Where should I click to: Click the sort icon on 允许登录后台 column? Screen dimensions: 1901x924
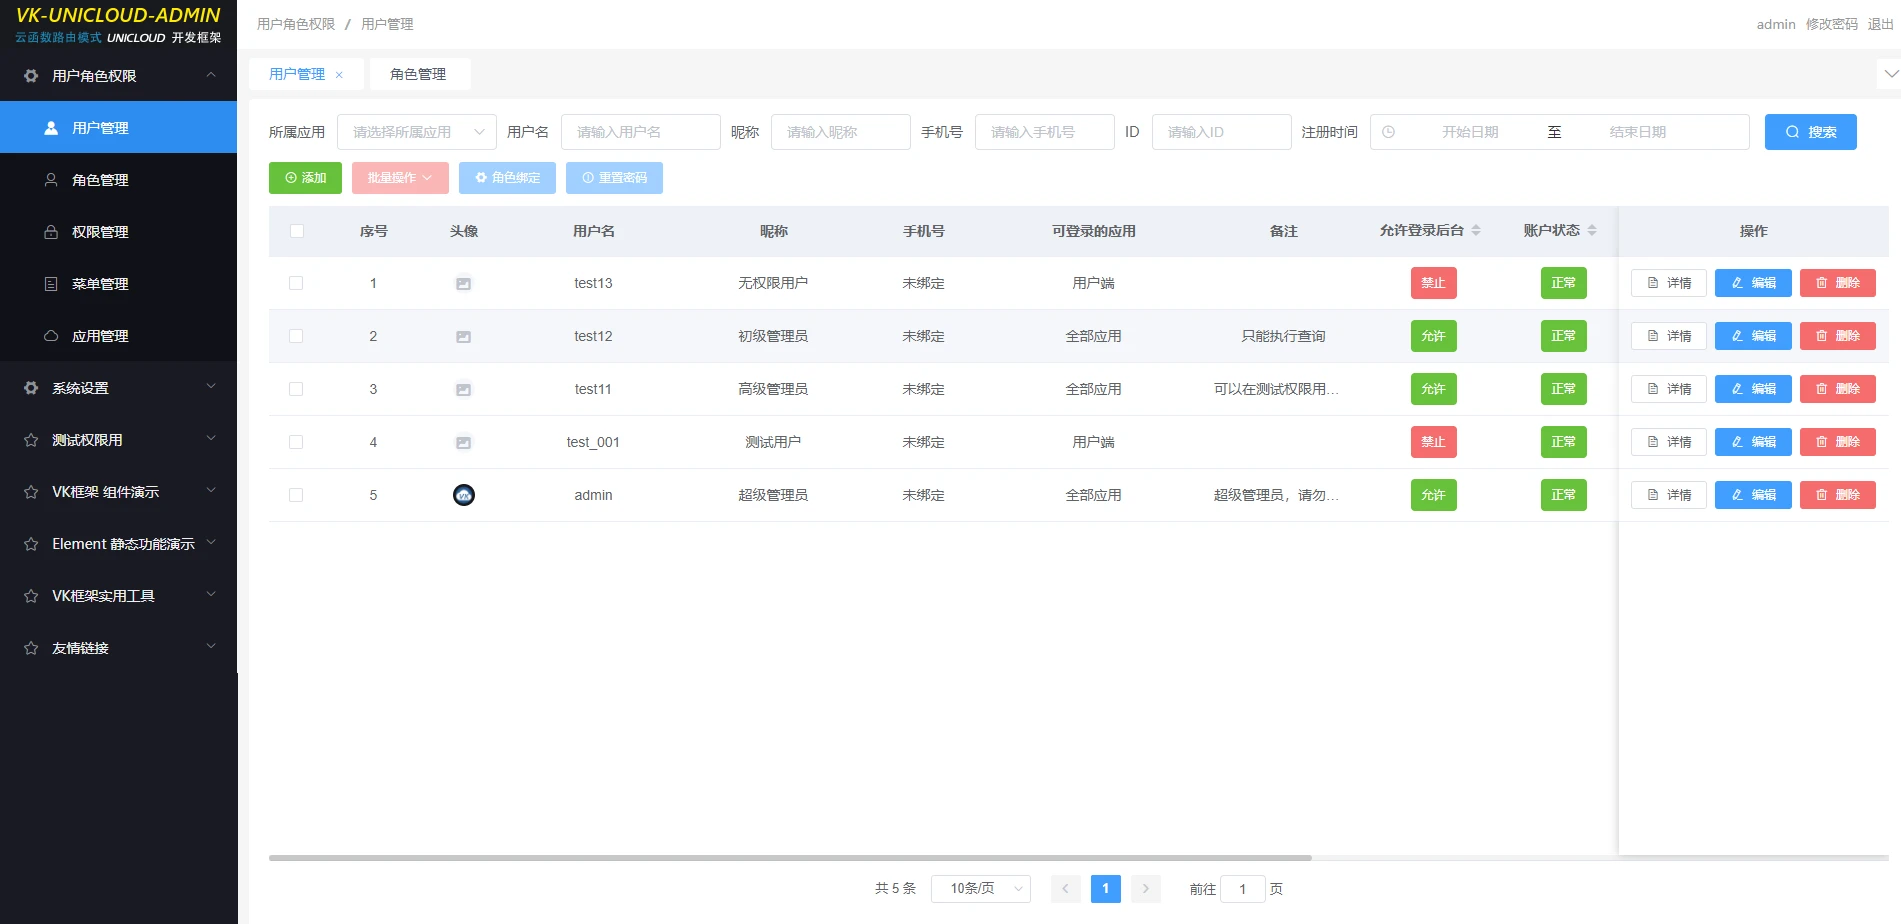coord(1476,231)
